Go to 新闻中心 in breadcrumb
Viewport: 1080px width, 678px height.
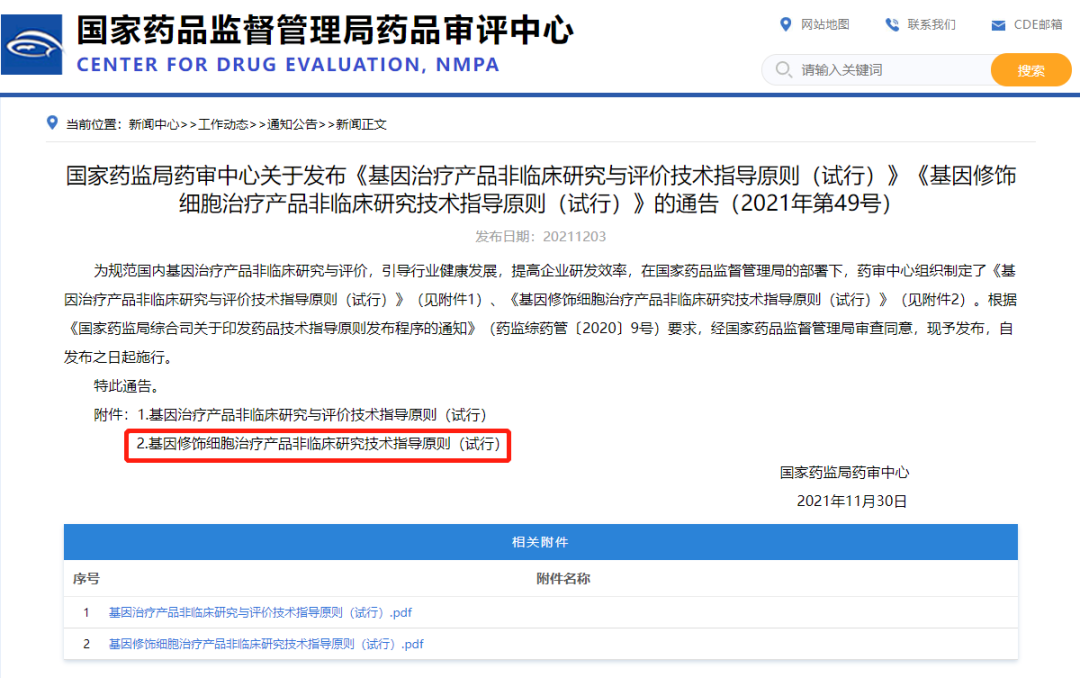pyautogui.click(x=154, y=124)
